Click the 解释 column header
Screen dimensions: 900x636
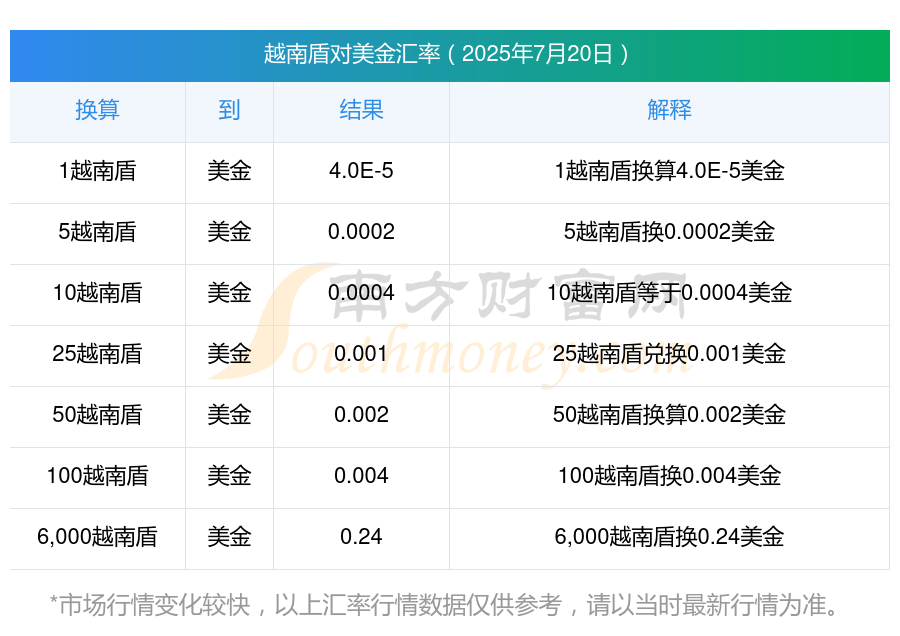669,110
